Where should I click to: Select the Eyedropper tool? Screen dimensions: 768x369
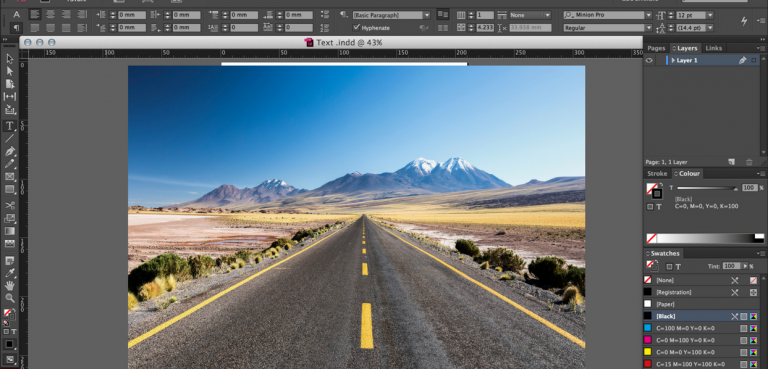pyautogui.click(x=9, y=273)
